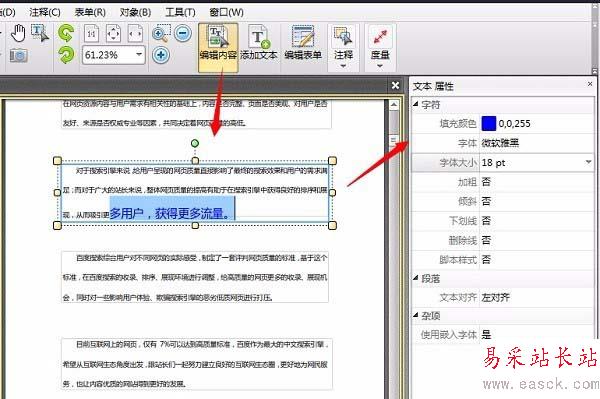Change the 文本对齐 alignment 左对齐 value
600x399 pixels.
coord(536,297)
